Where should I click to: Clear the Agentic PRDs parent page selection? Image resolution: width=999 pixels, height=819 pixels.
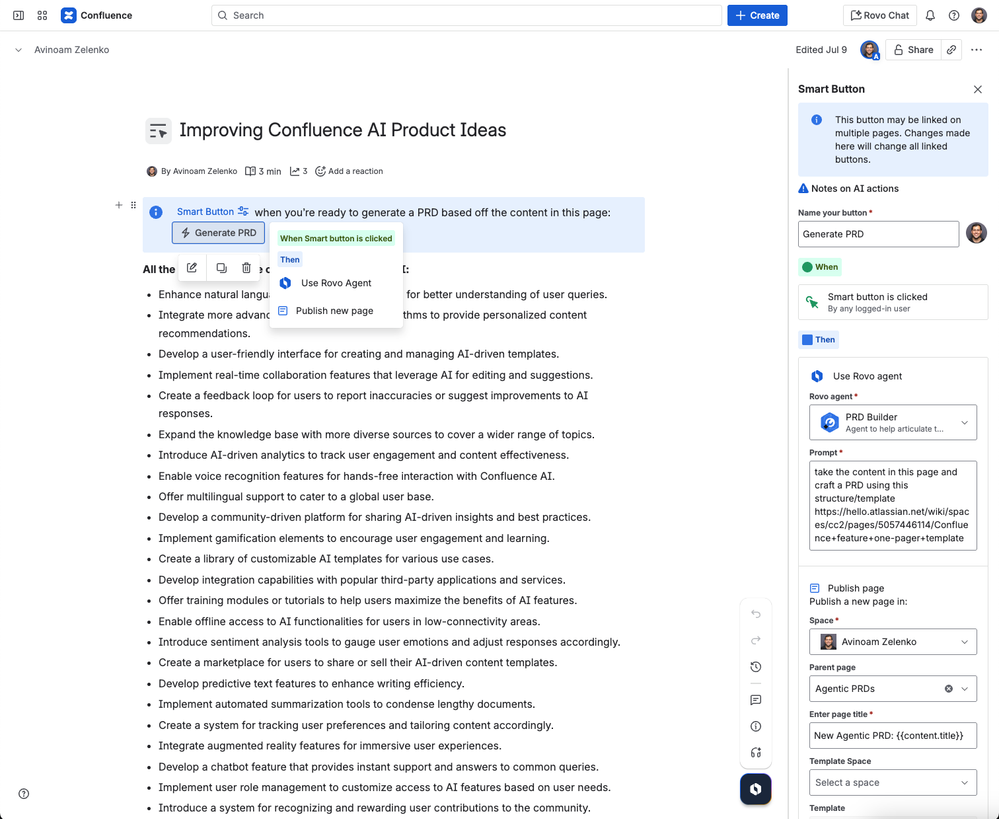click(949, 688)
